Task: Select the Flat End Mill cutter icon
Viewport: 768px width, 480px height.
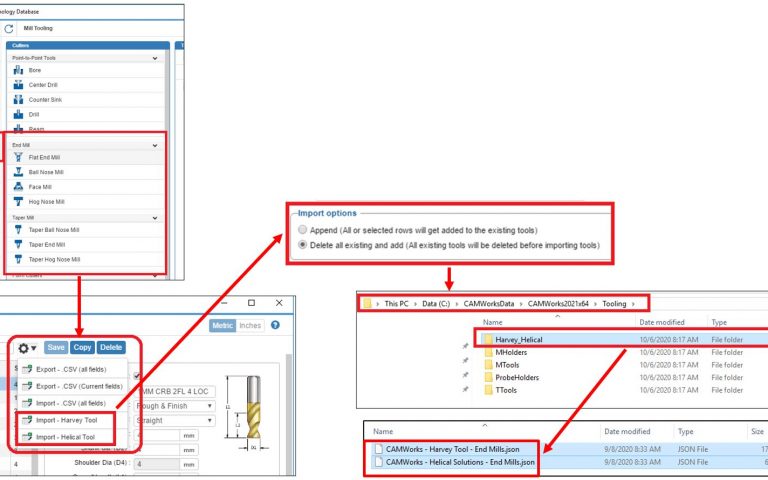Action: pos(20,158)
